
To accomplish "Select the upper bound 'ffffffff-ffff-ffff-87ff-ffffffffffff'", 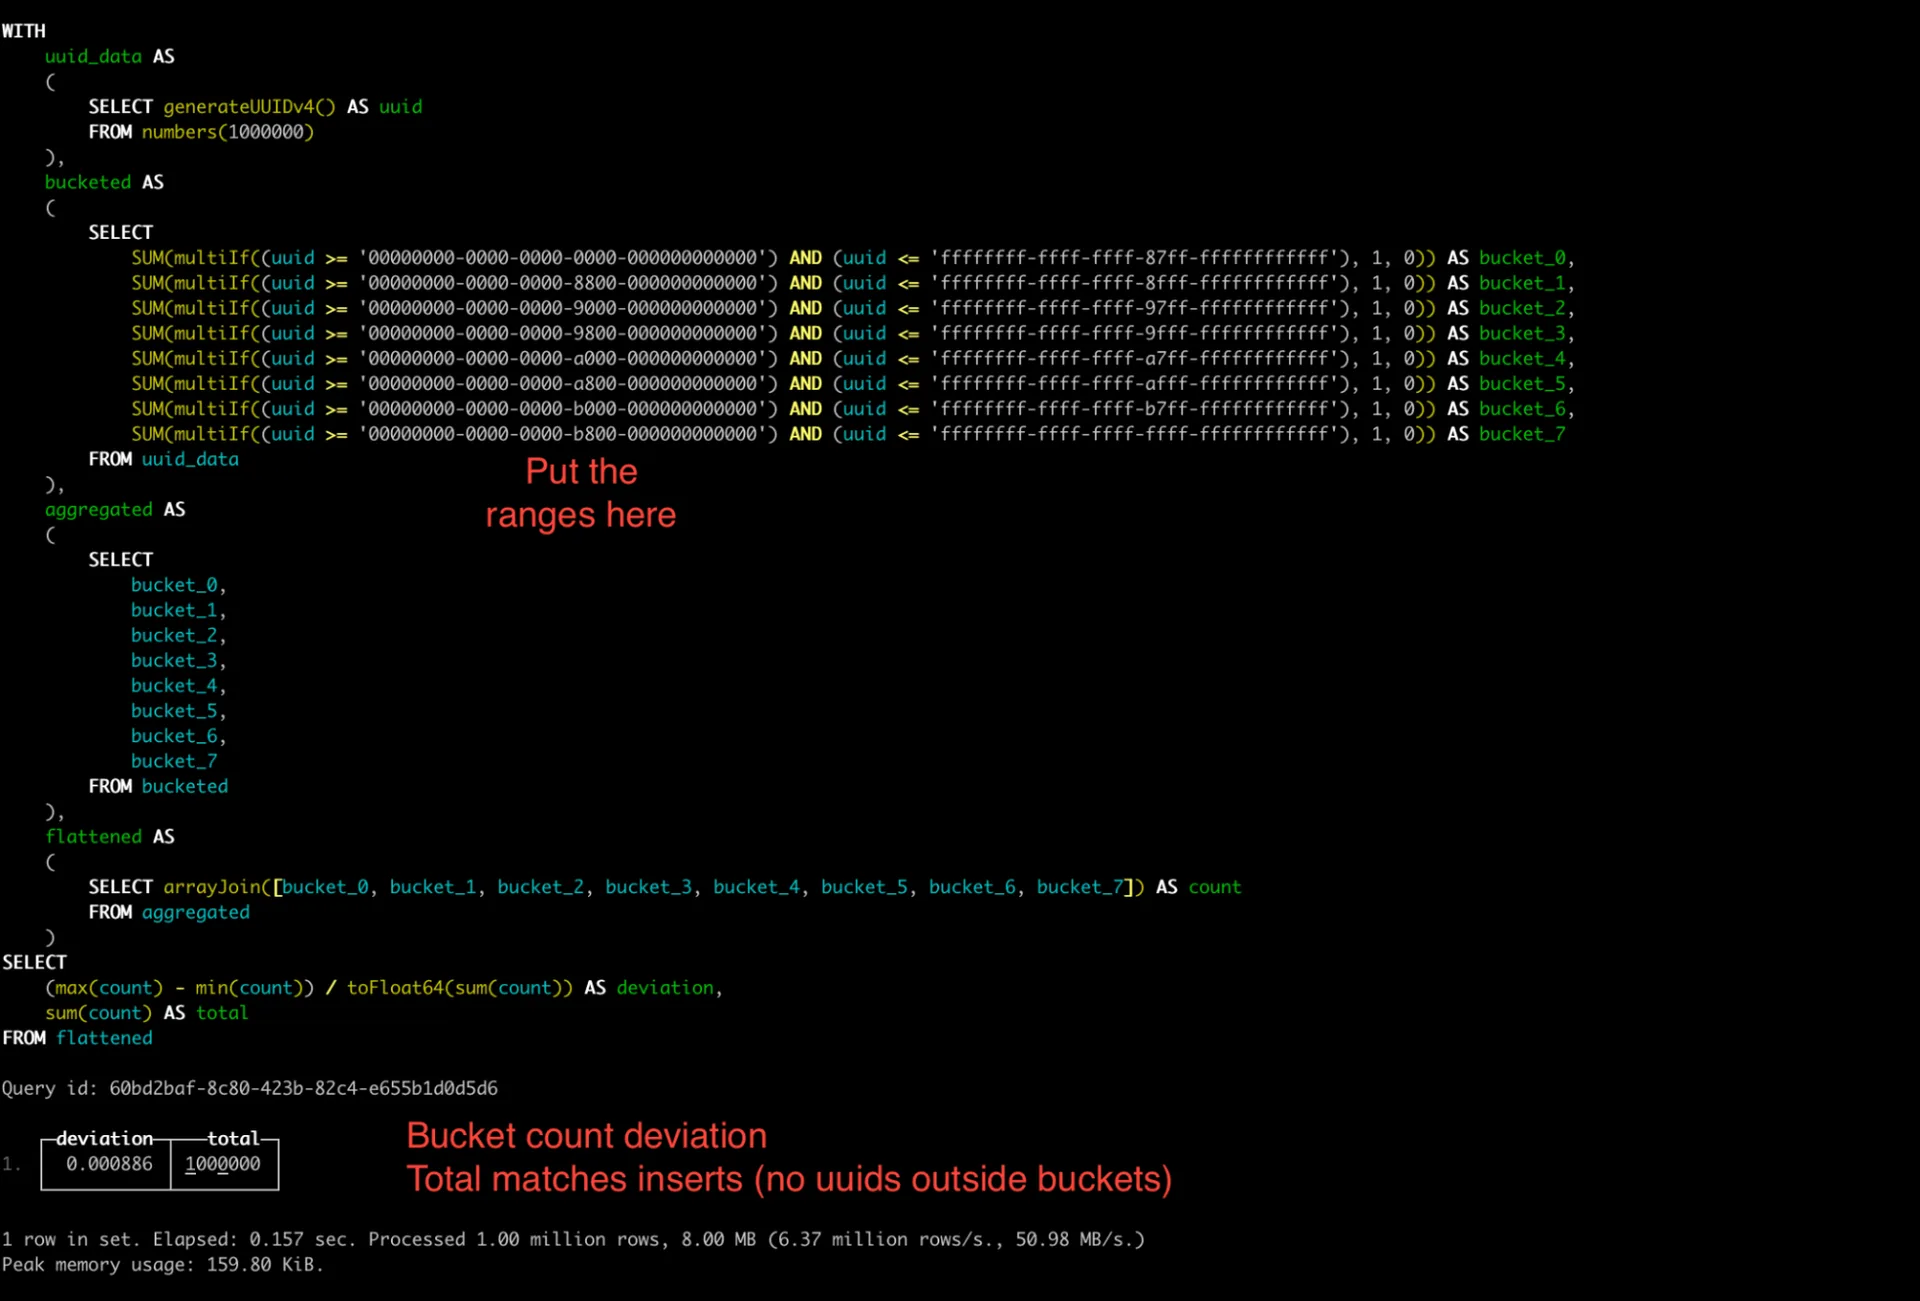I will pos(1135,258).
